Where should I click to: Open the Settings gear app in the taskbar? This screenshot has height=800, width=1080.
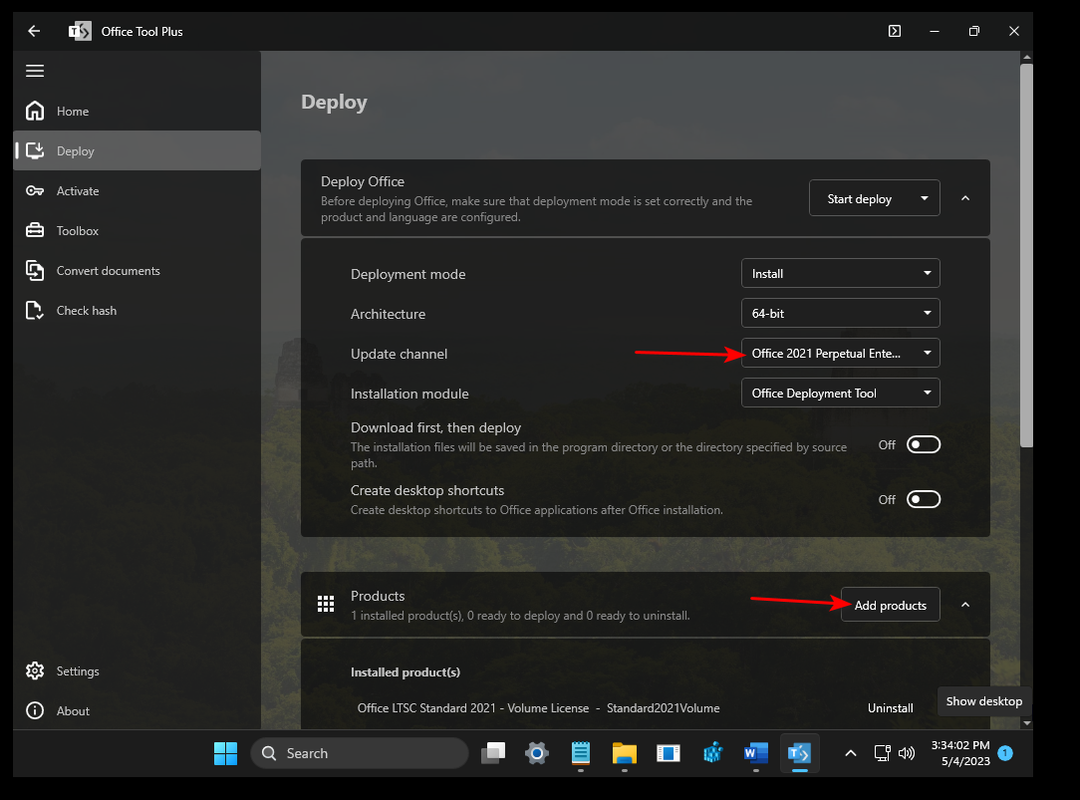coord(537,753)
